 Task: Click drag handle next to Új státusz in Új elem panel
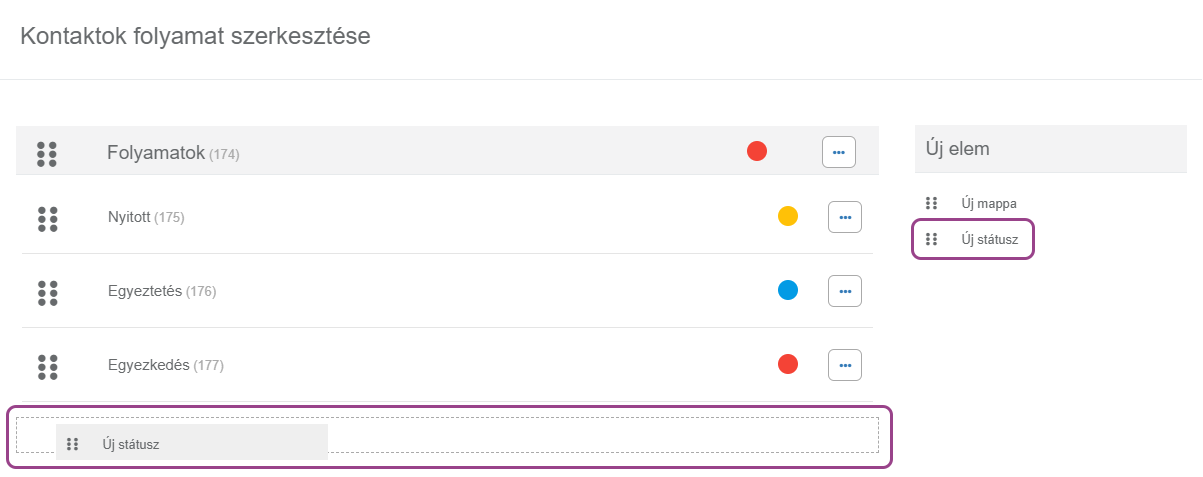click(x=931, y=239)
